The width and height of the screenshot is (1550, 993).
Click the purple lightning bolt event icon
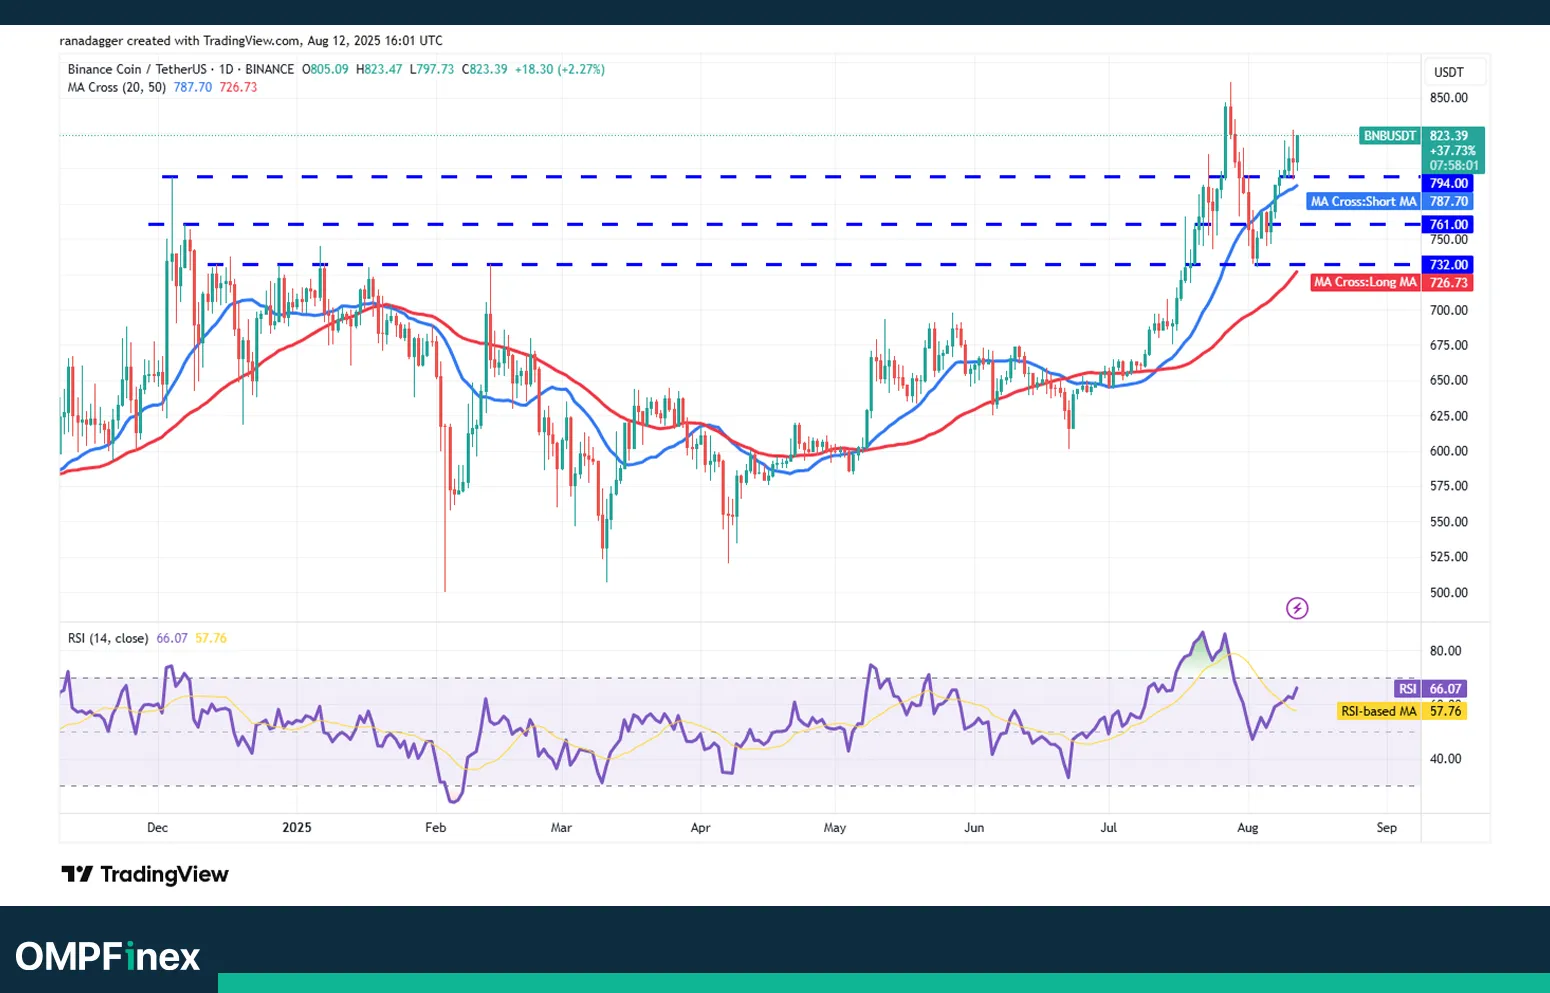(1297, 608)
